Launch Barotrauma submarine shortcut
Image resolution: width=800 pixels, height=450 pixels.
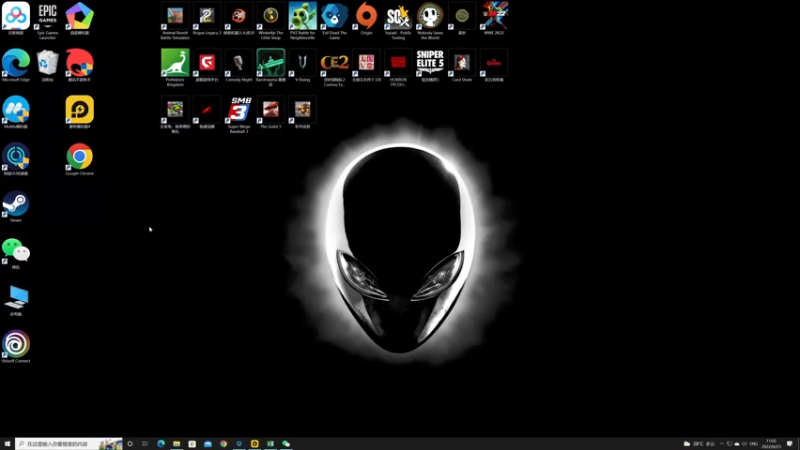click(270, 67)
